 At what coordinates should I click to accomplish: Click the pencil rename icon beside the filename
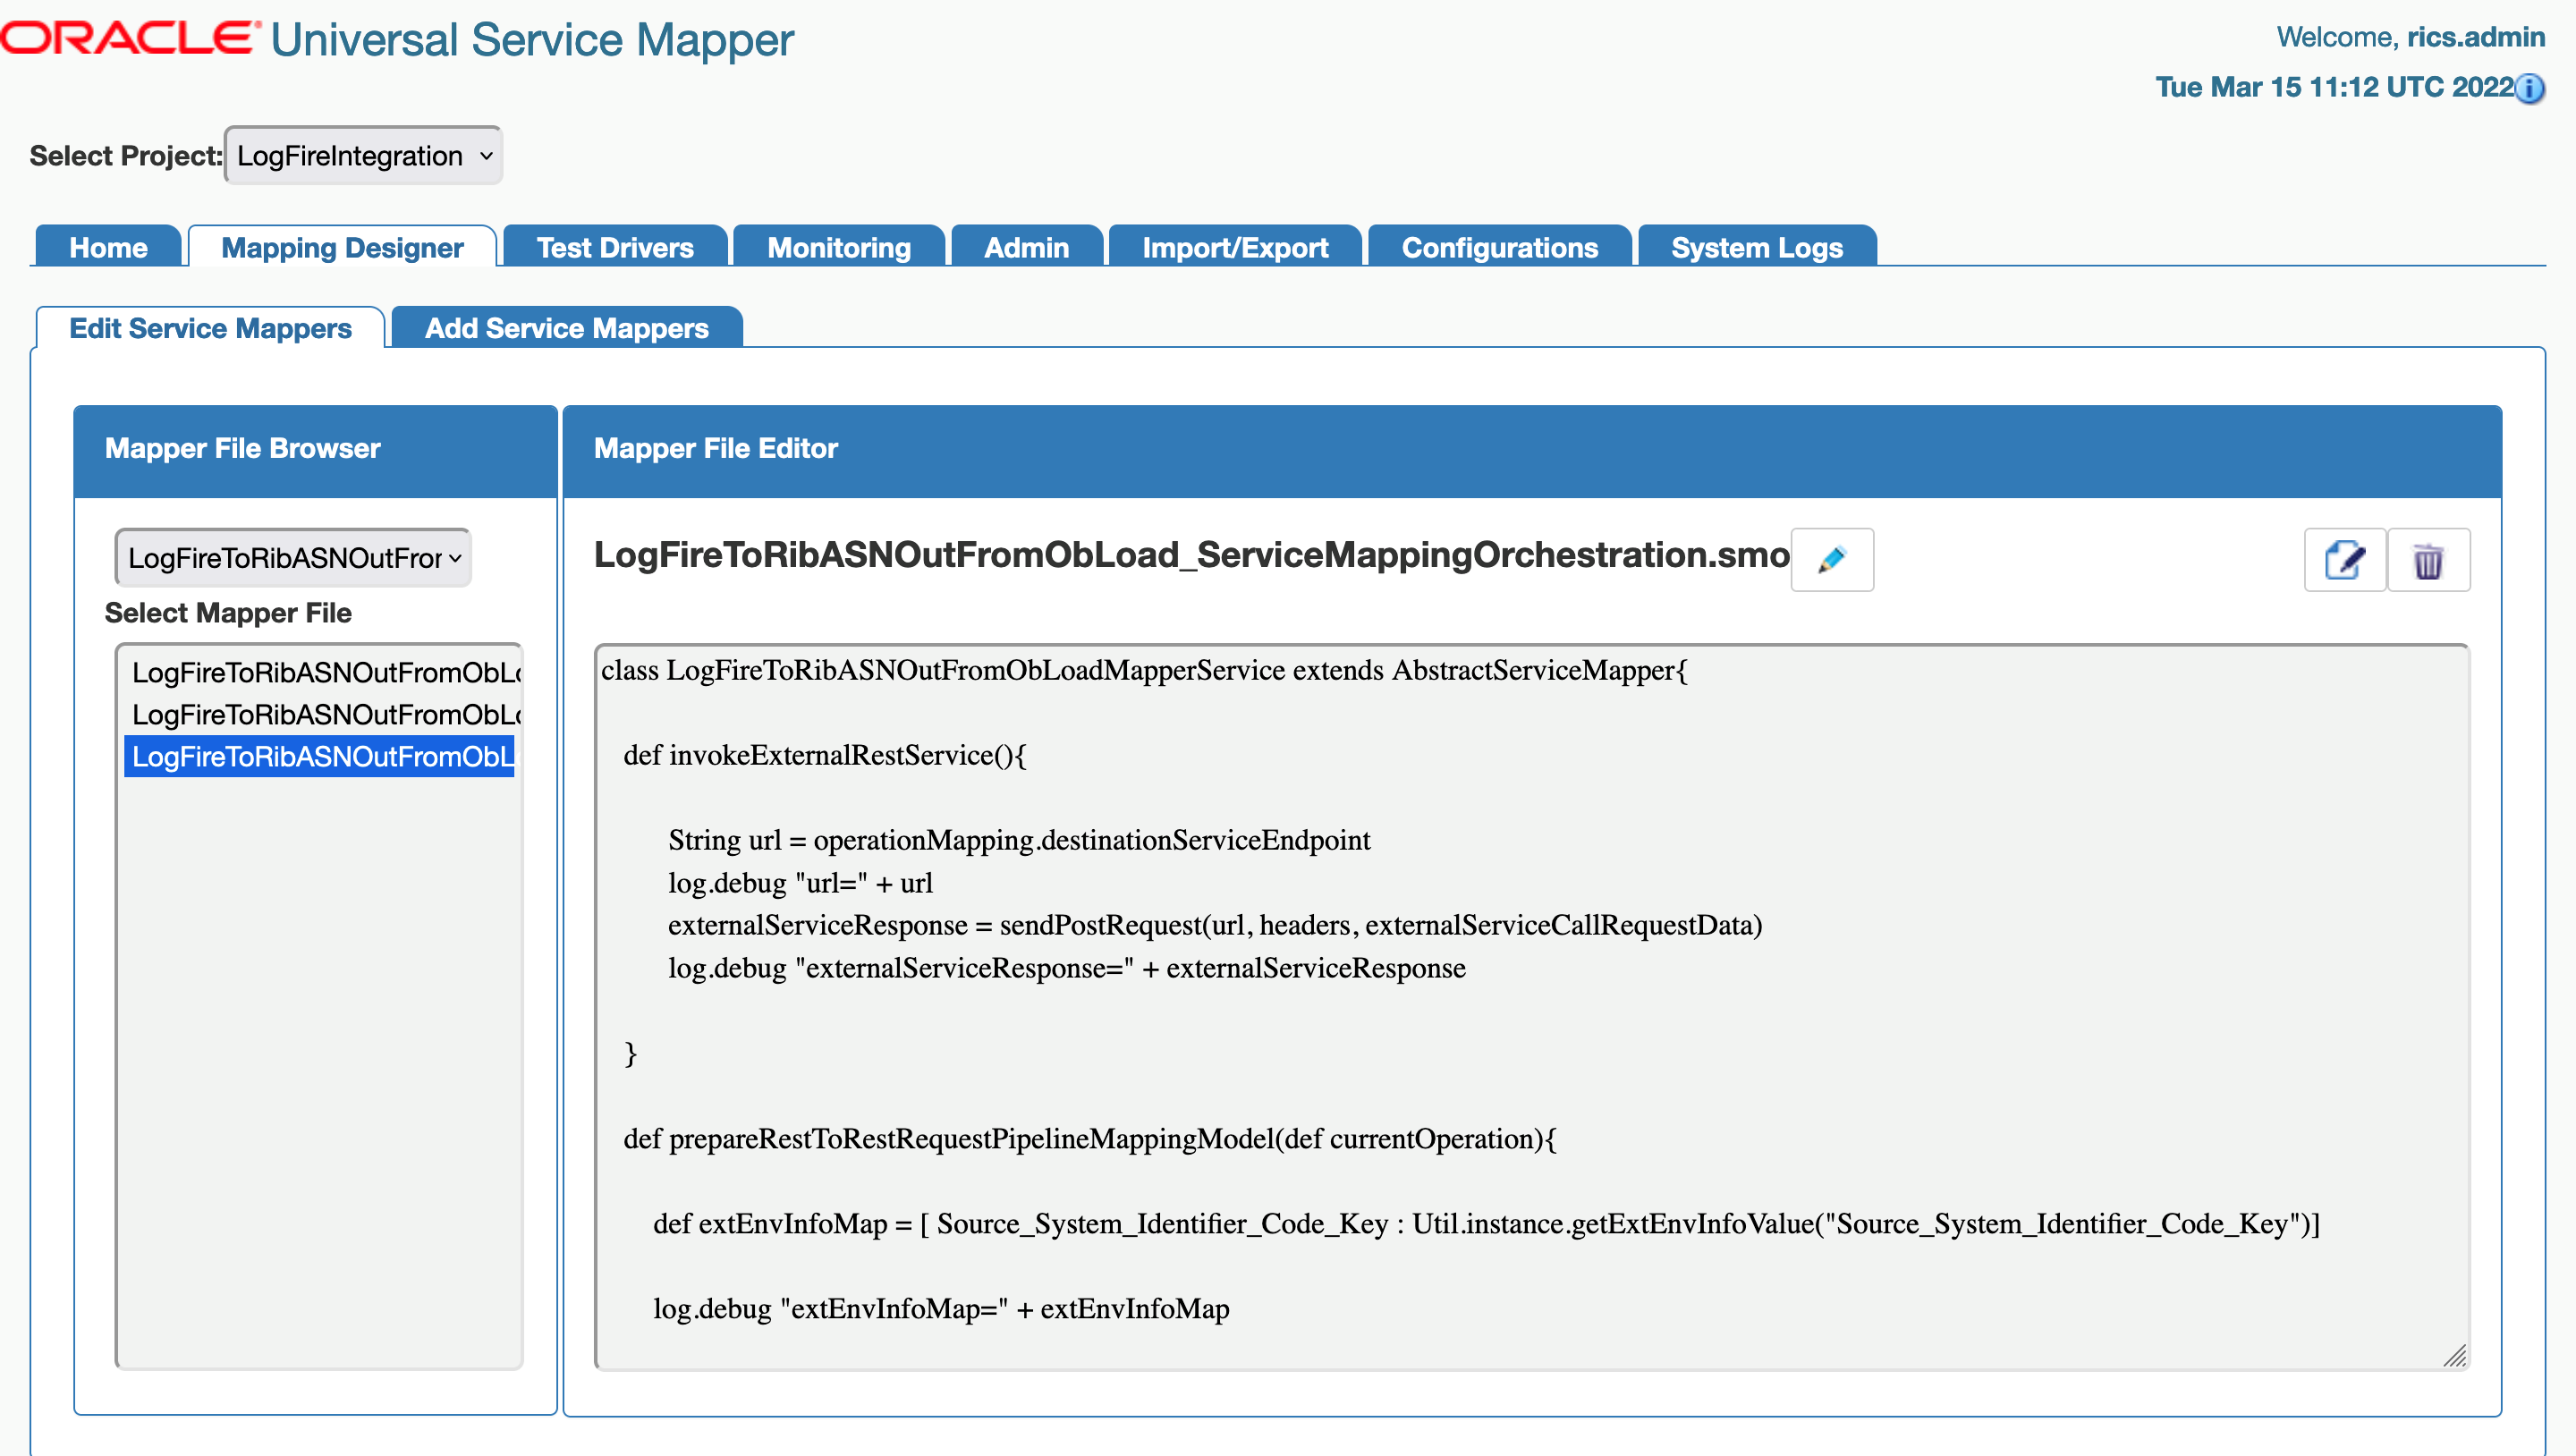[1830, 559]
